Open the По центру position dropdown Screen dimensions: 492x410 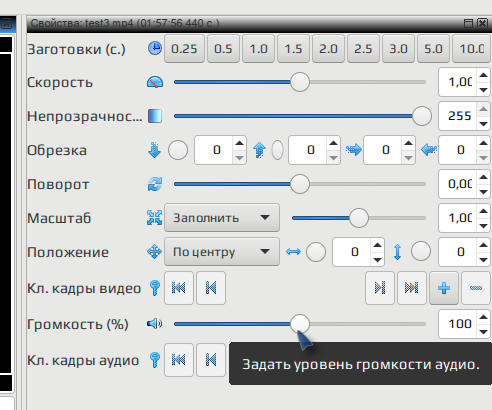pyautogui.click(x=222, y=252)
